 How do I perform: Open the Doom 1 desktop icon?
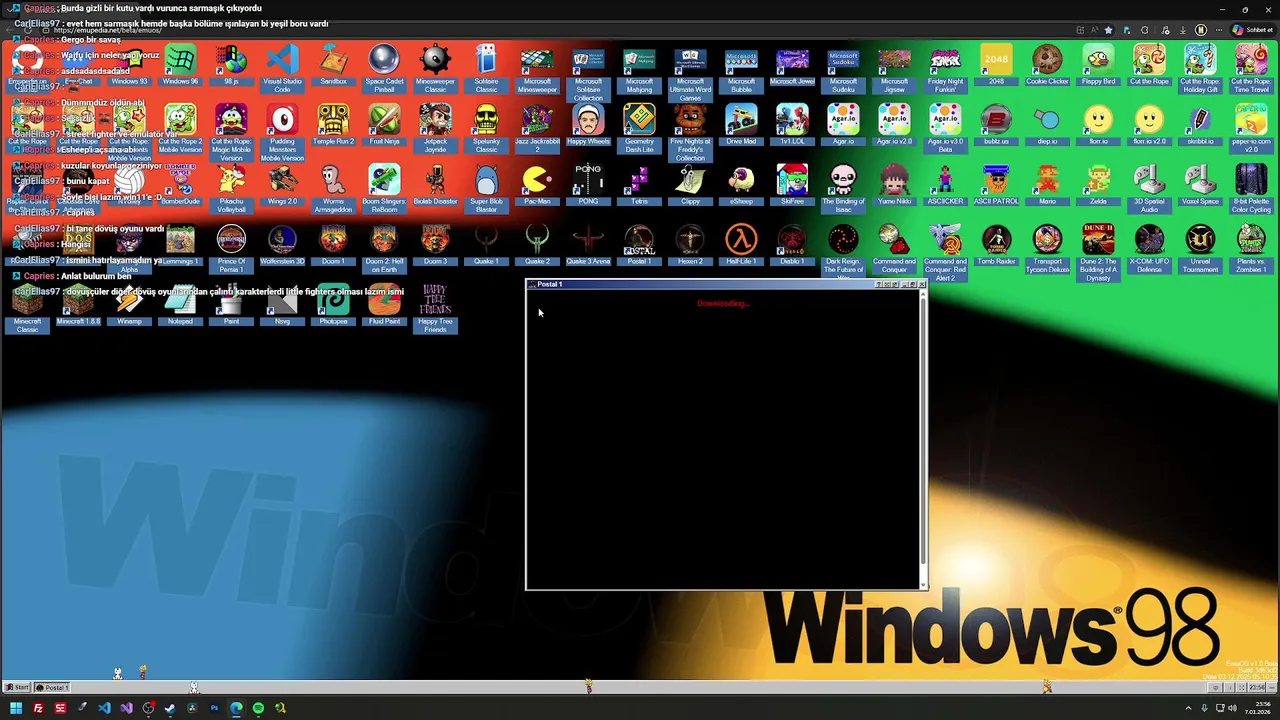333,244
